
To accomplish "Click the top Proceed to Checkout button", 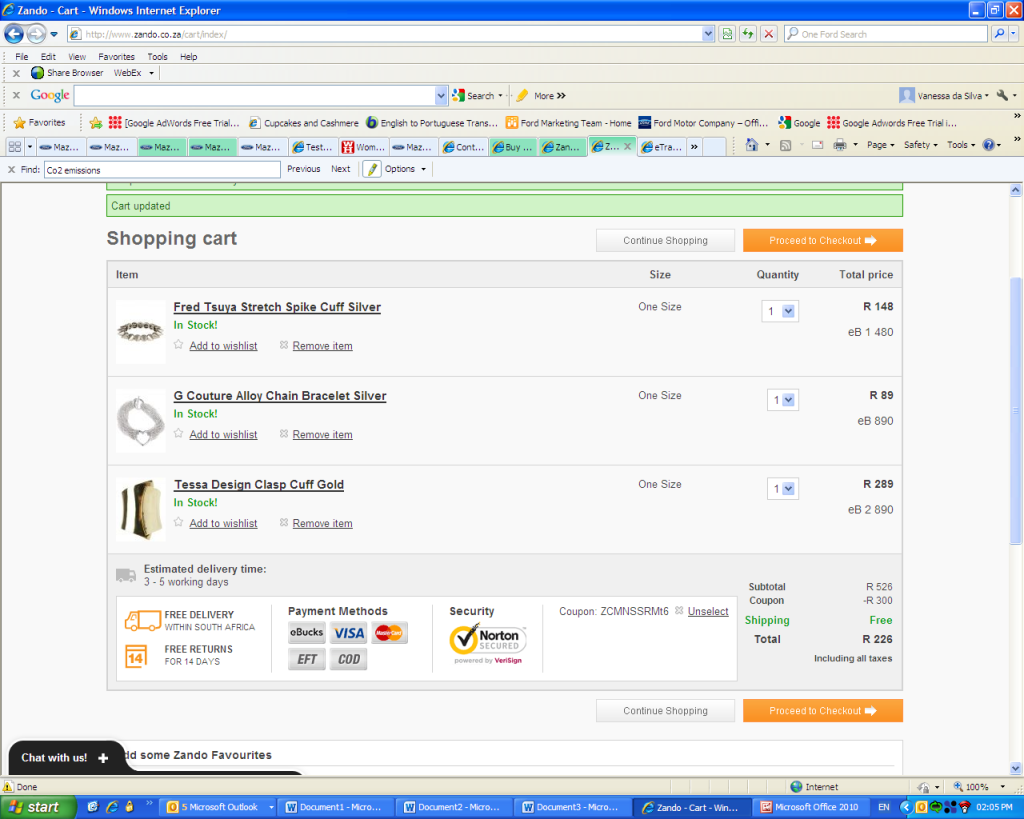I will (823, 240).
